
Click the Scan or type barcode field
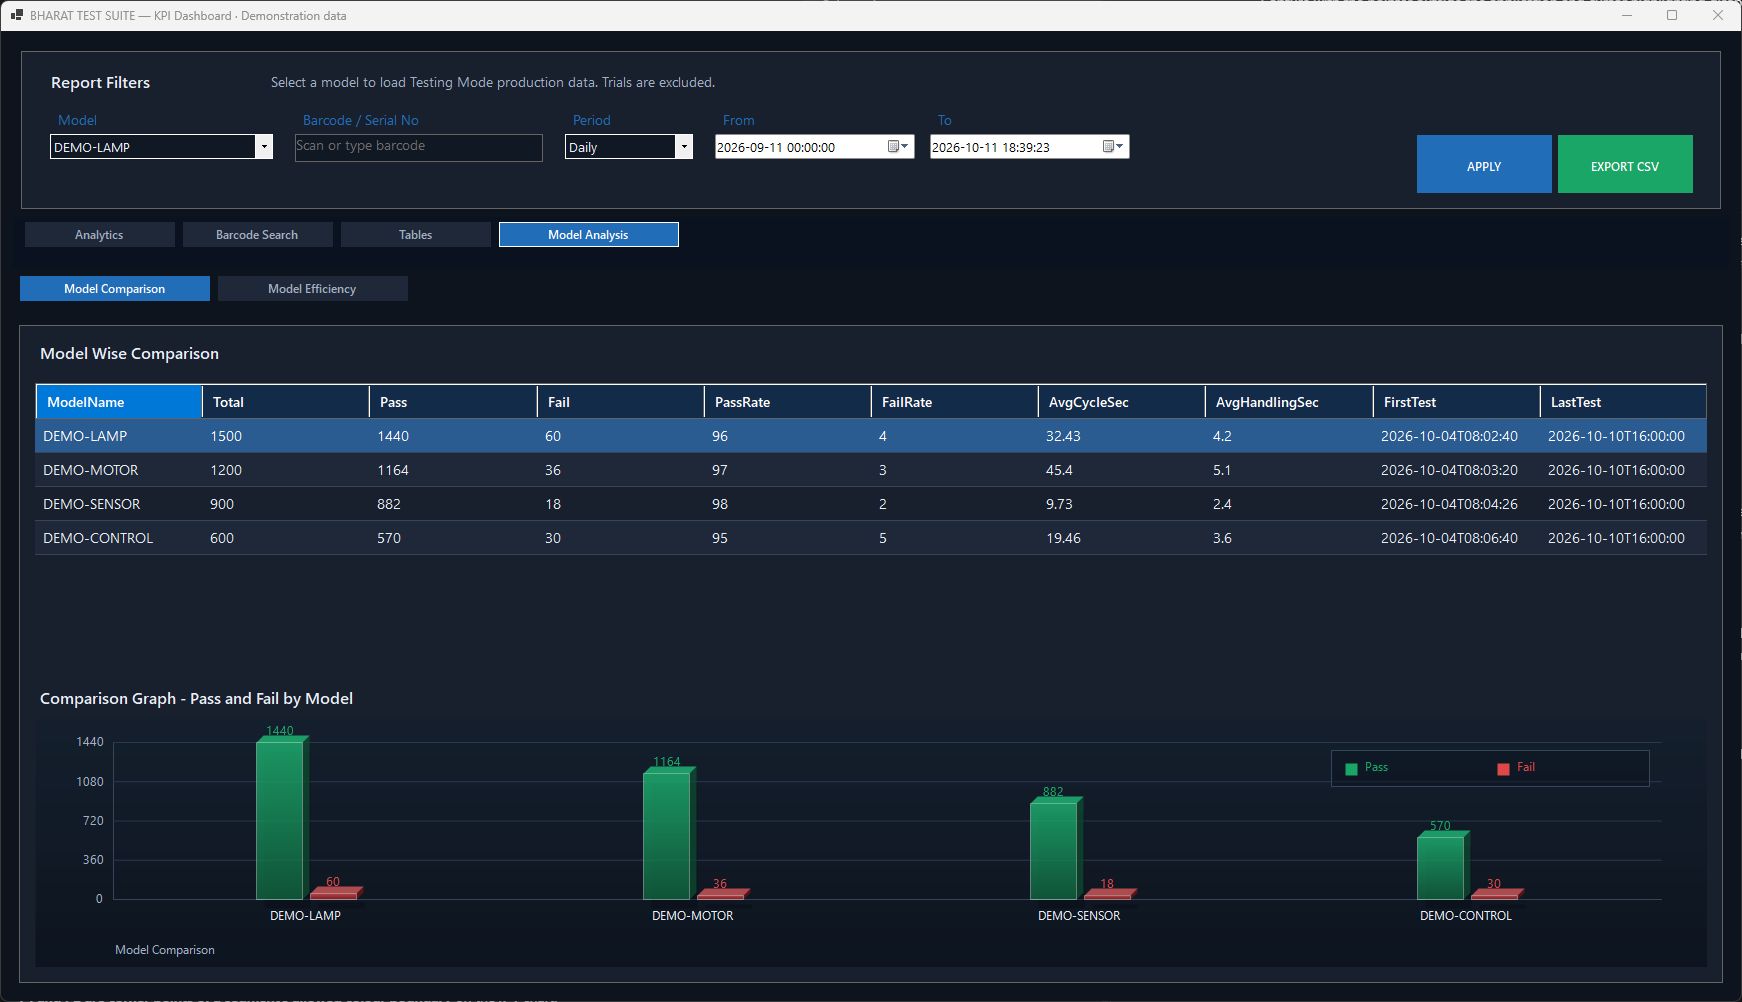419,147
